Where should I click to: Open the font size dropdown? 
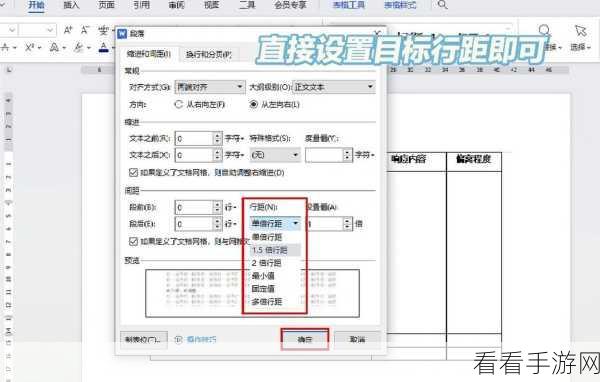click(50, 30)
